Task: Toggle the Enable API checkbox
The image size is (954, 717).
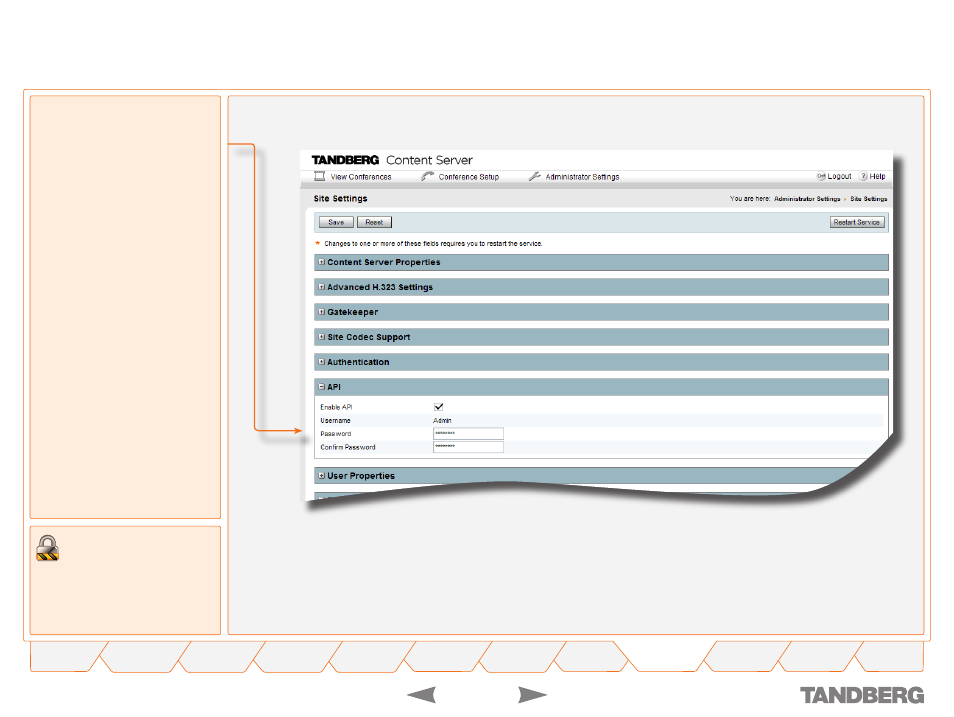Action: (x=439, y=407)
